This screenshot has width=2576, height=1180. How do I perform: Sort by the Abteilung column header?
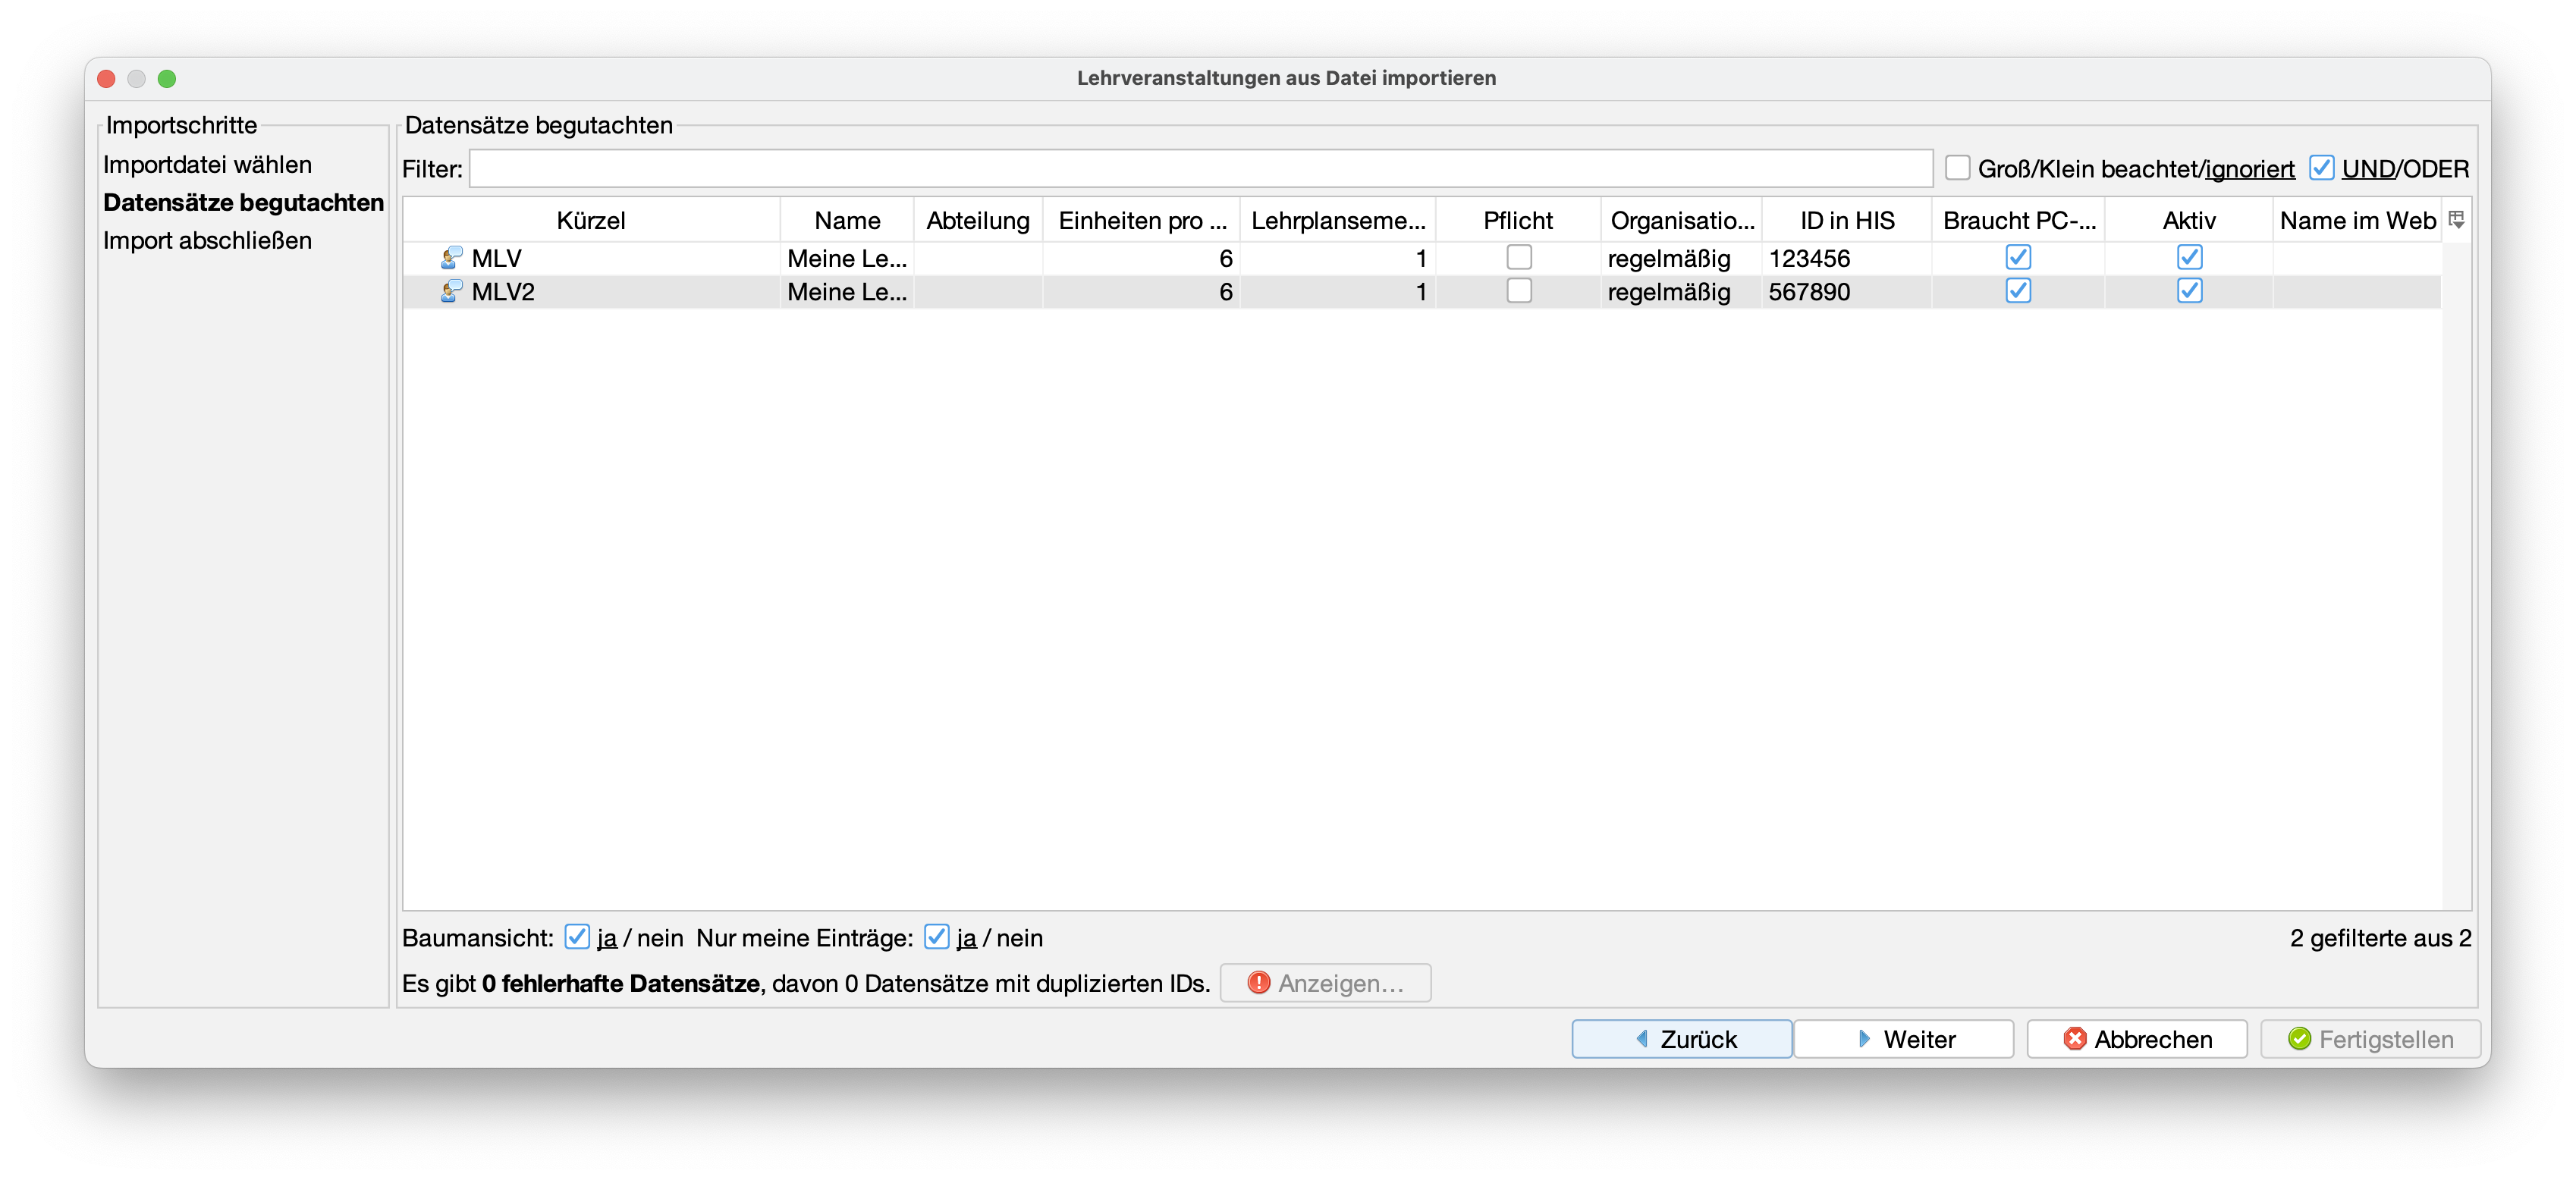click(x=978, y=220)
